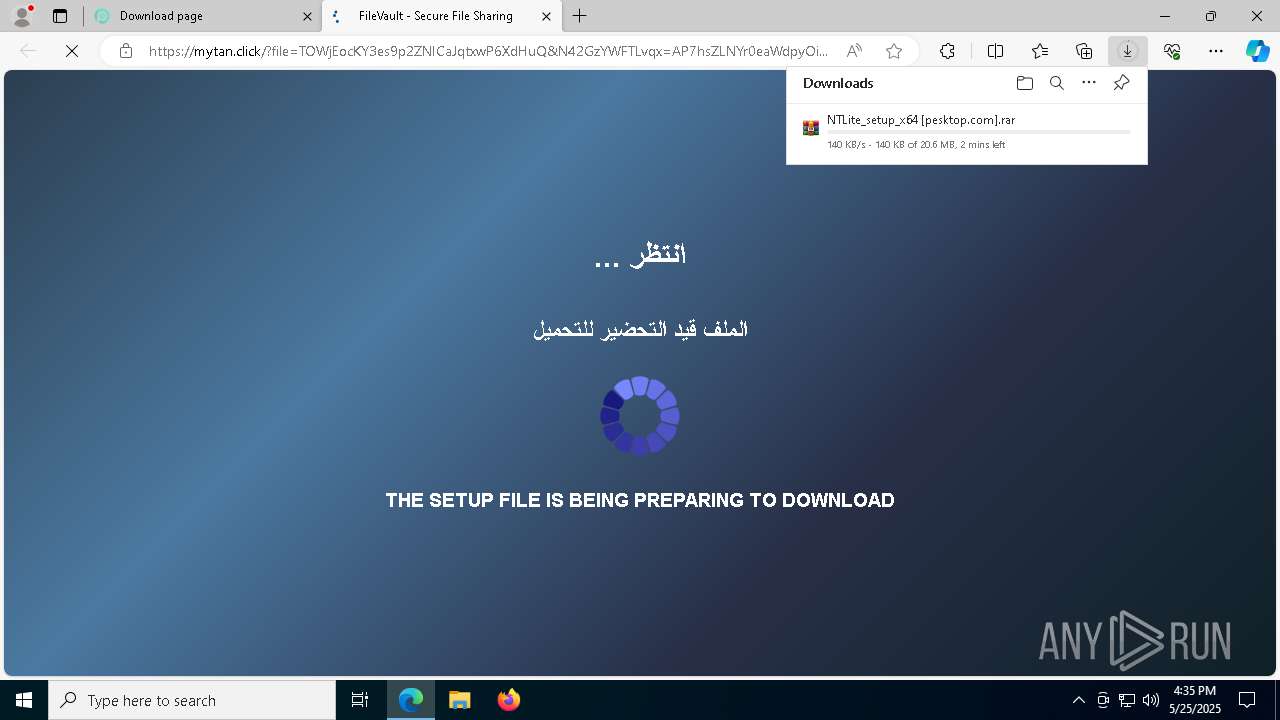This screenshot has height=720, width=1280.
Task: Click the mytan.click address bar URL
Action: click(x=488, y=51)
